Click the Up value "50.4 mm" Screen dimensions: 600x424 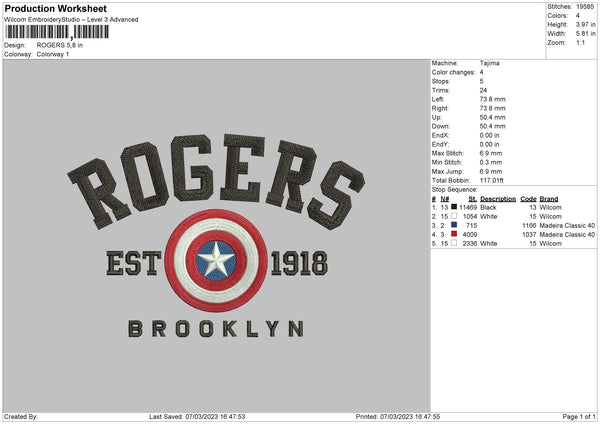pos(492,117)
